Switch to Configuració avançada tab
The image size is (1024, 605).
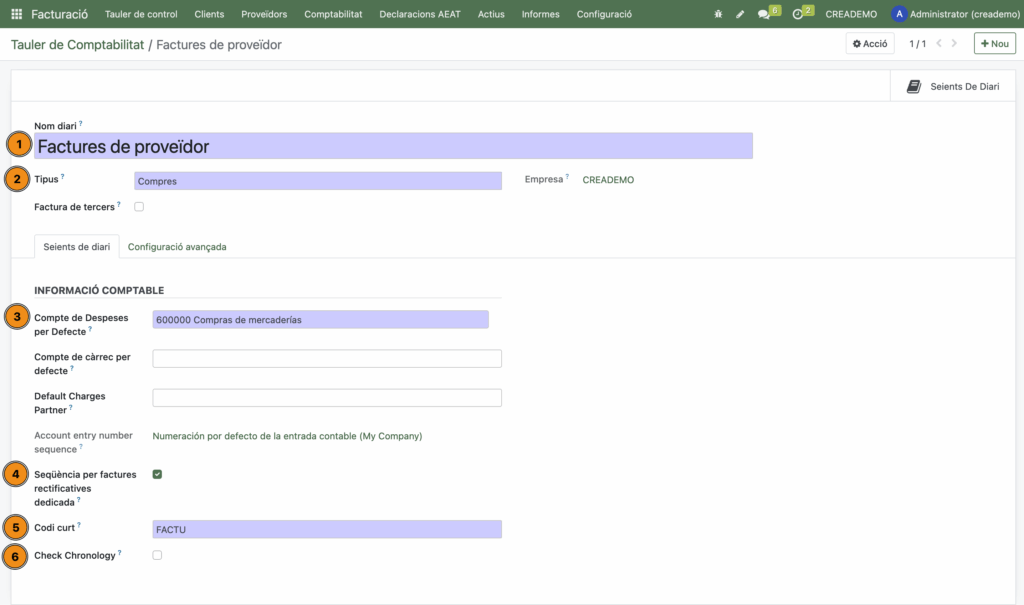[177, 247]
